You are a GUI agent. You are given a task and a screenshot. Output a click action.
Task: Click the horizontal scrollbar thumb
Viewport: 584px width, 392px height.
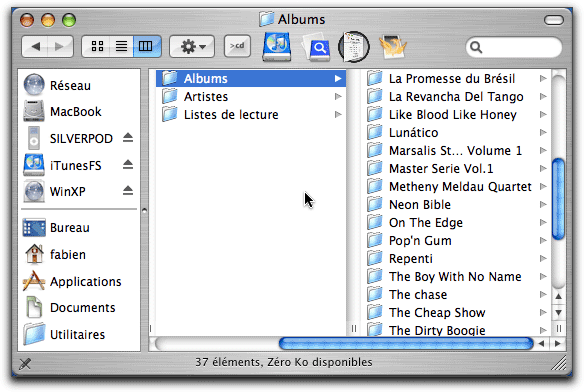(406, 343)
